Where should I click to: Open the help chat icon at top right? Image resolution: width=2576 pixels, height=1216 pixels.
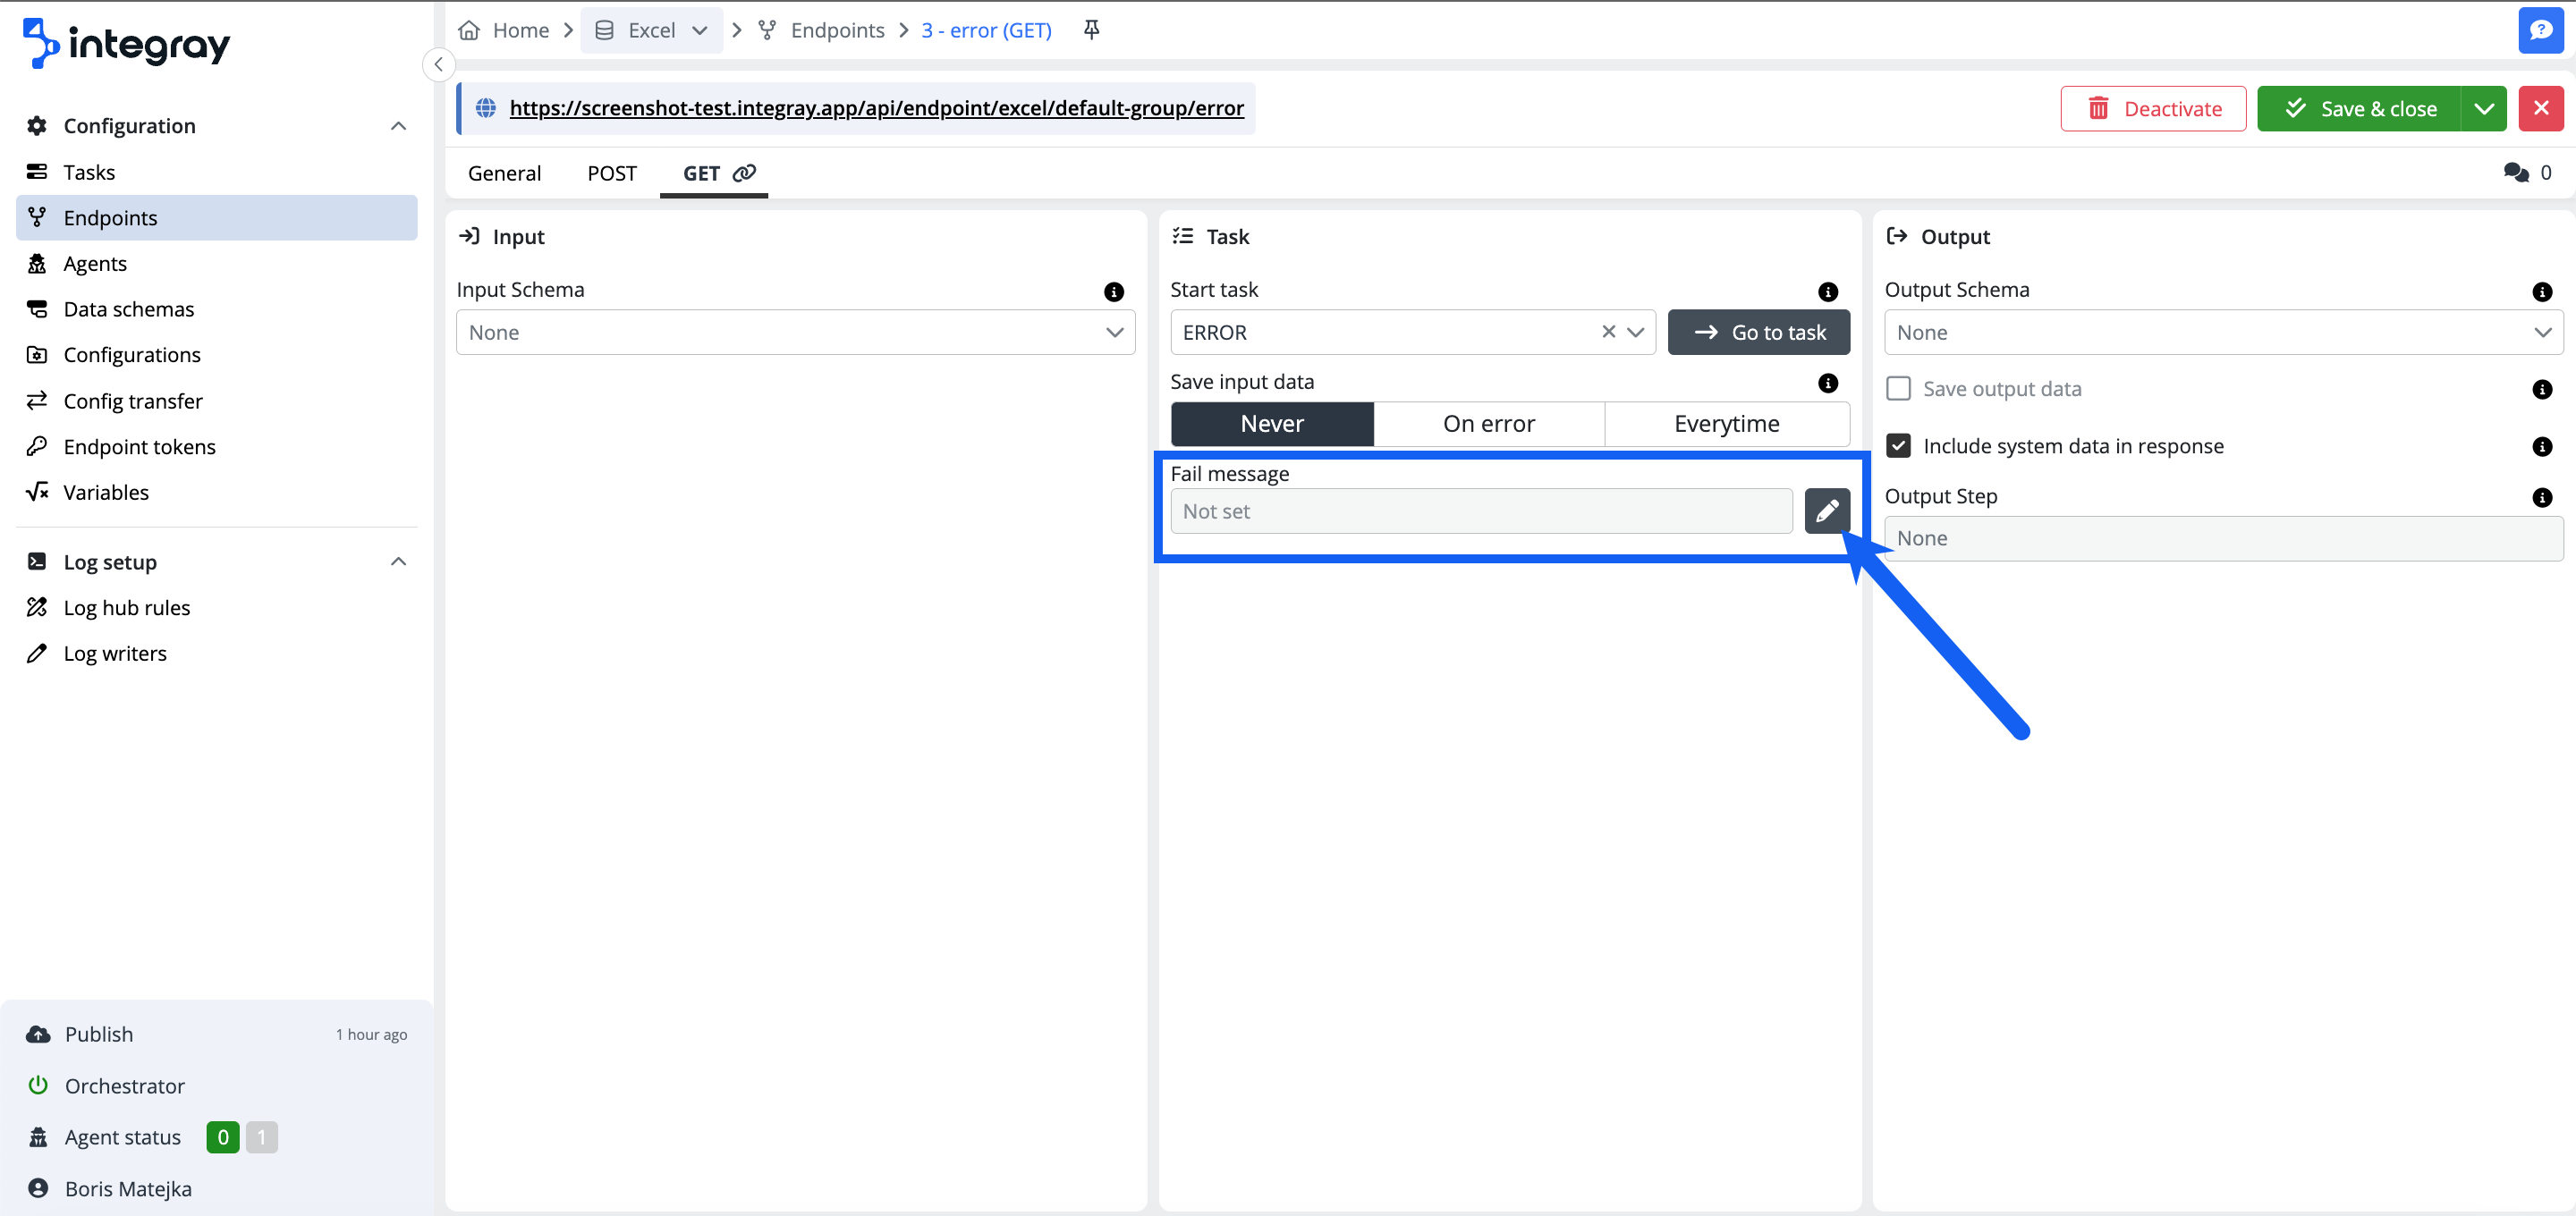2540,30
